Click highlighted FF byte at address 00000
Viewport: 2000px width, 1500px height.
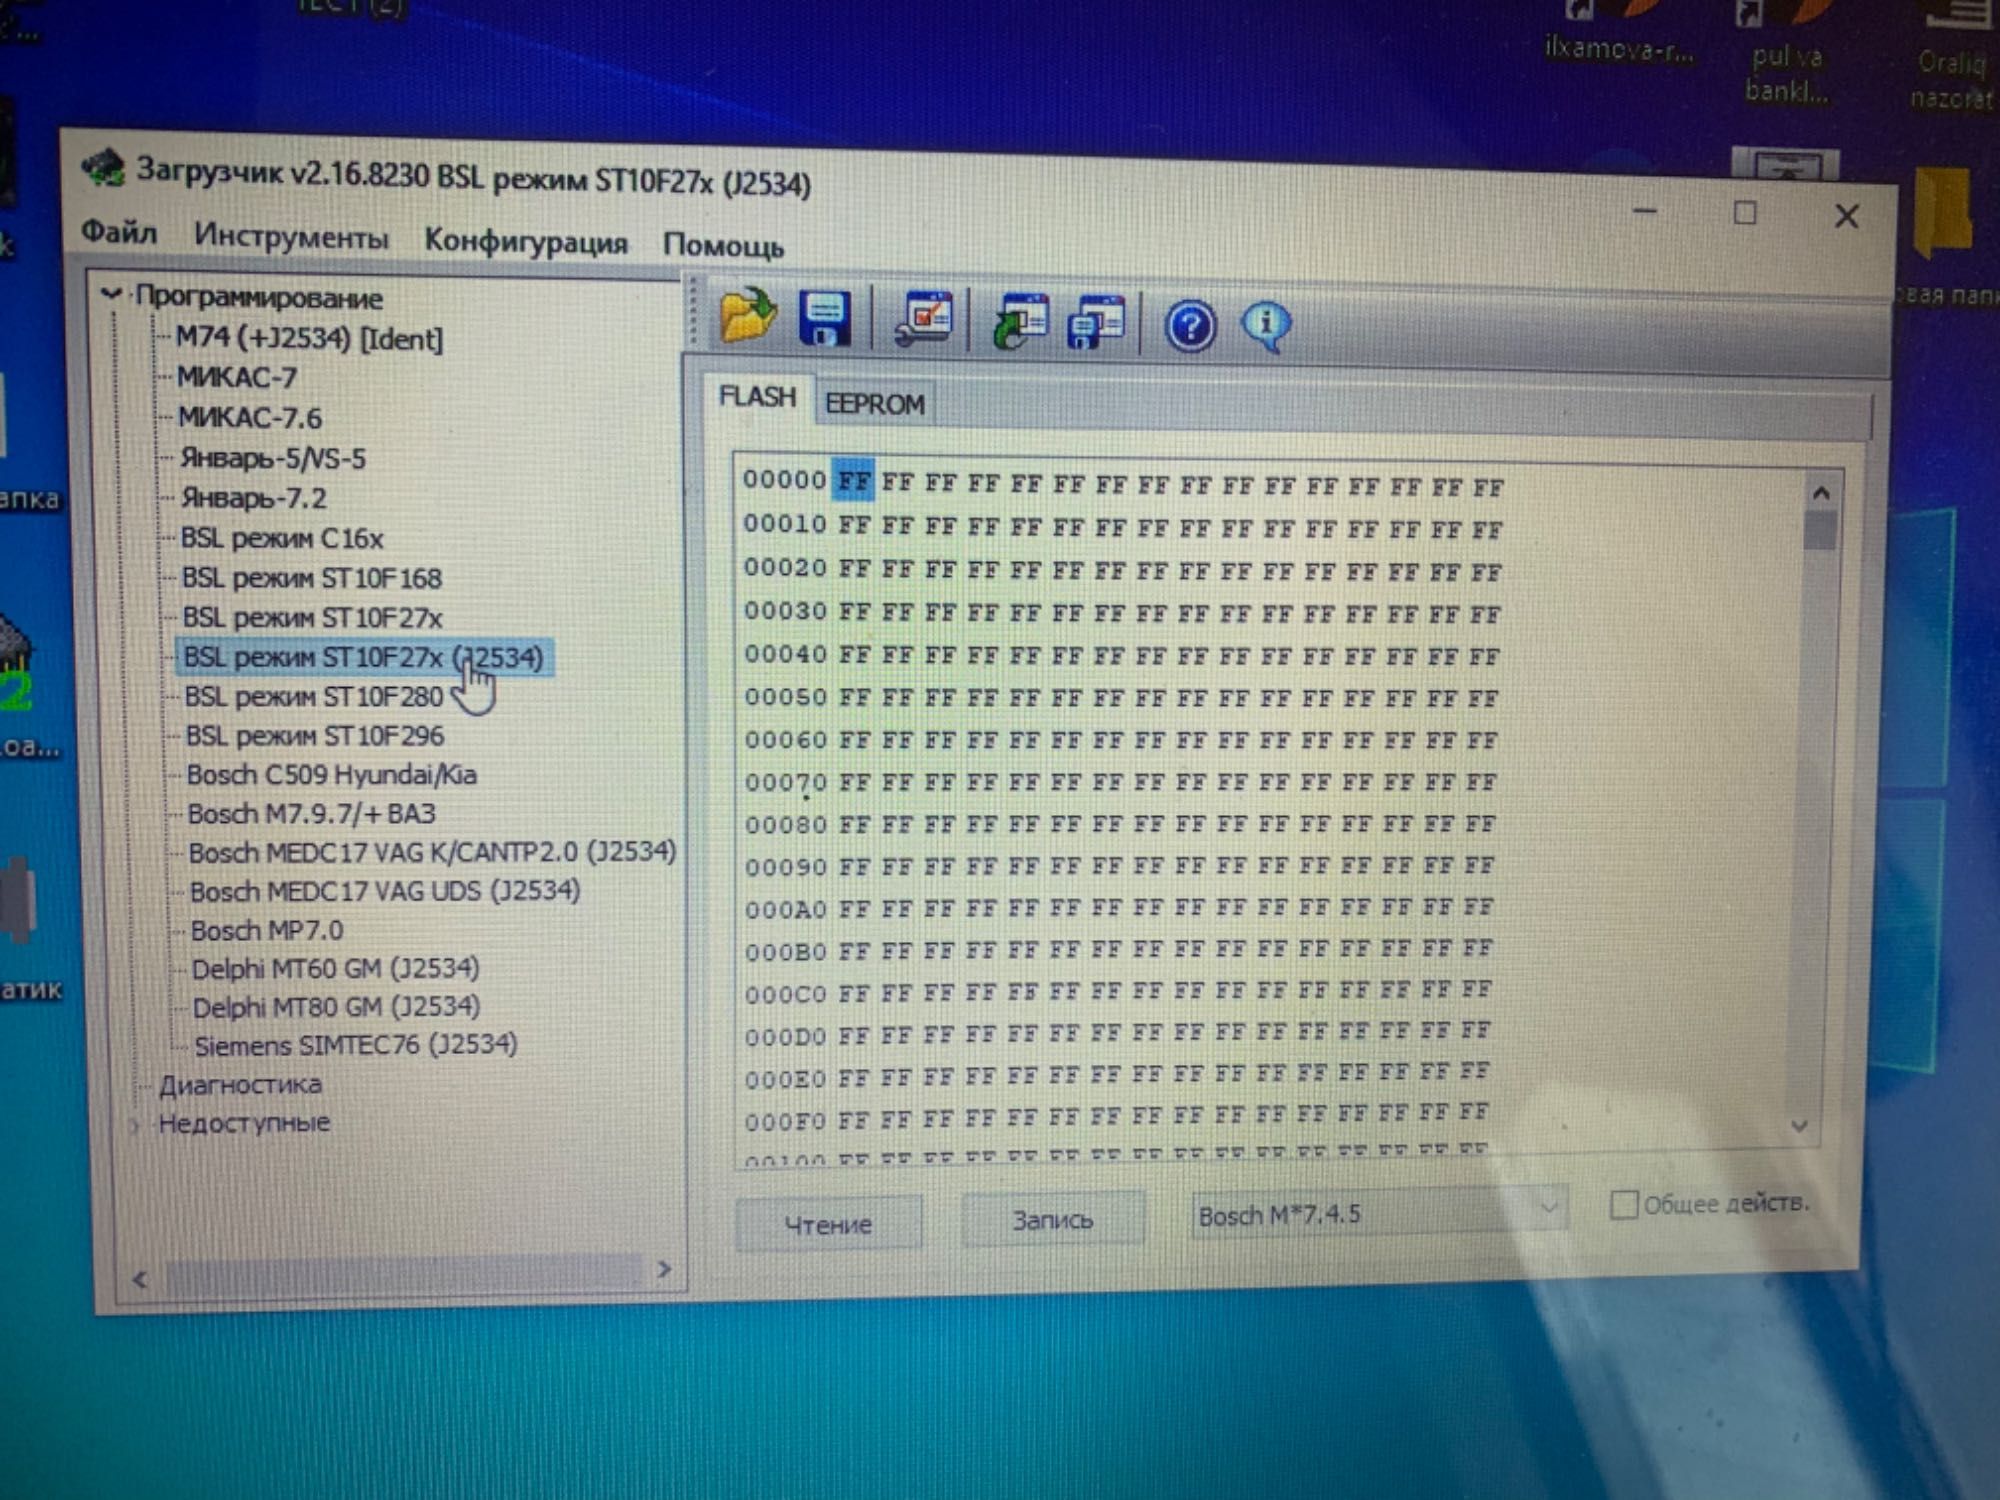[853, 480]
